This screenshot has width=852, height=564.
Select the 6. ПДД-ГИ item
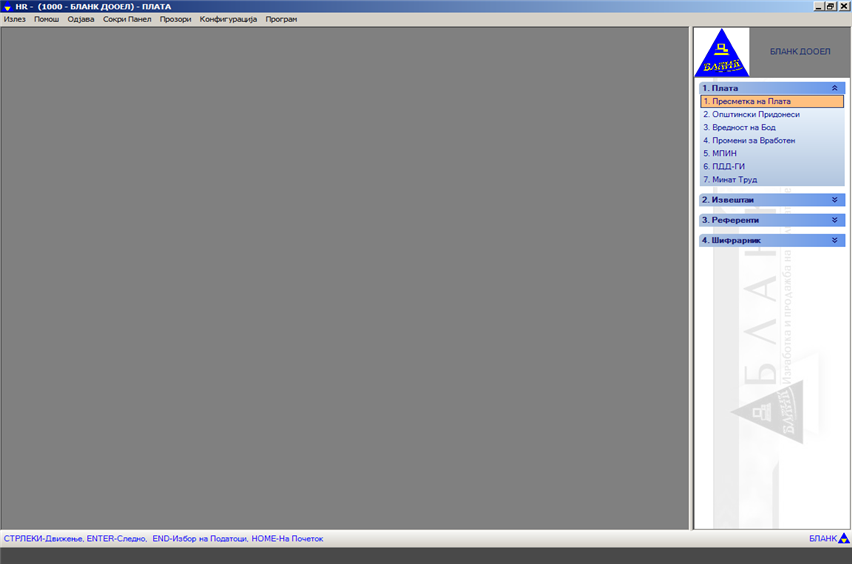[x=724, y=166]
